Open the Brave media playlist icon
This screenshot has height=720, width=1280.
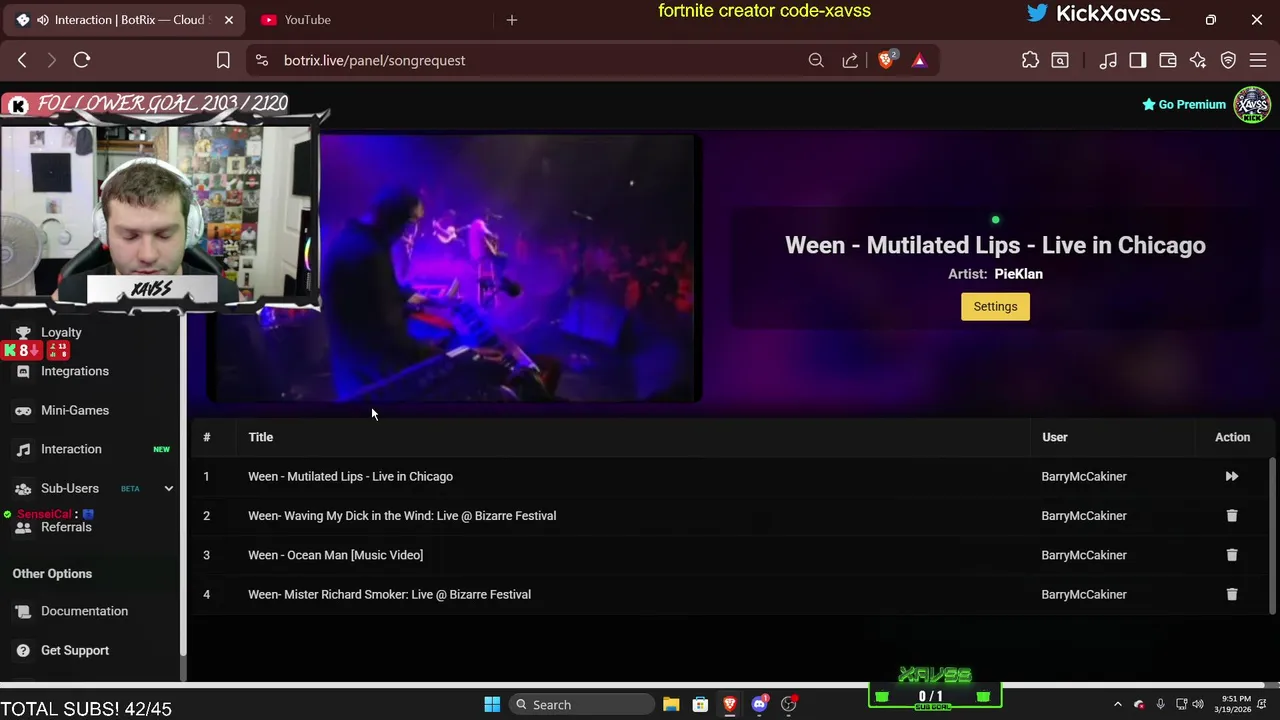pos(1108,61)
